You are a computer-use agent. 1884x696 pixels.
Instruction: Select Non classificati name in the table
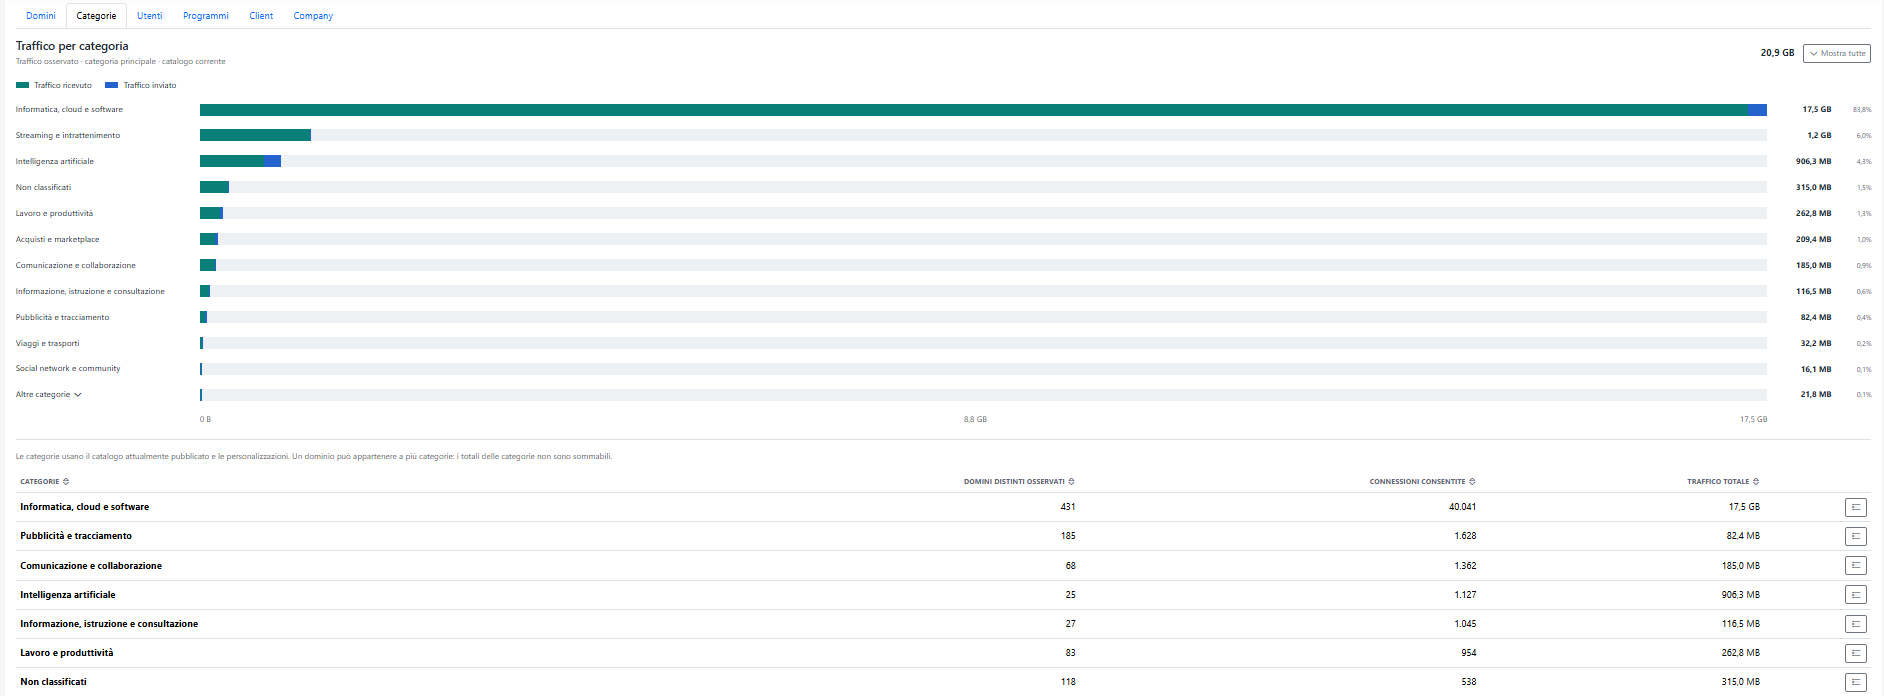(54, 682)
